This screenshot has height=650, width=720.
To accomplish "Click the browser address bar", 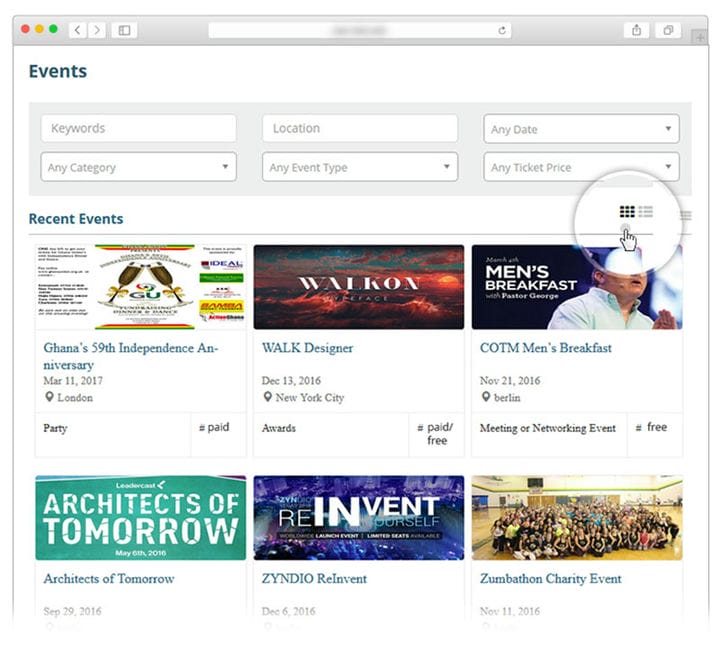I will [360, 30].
